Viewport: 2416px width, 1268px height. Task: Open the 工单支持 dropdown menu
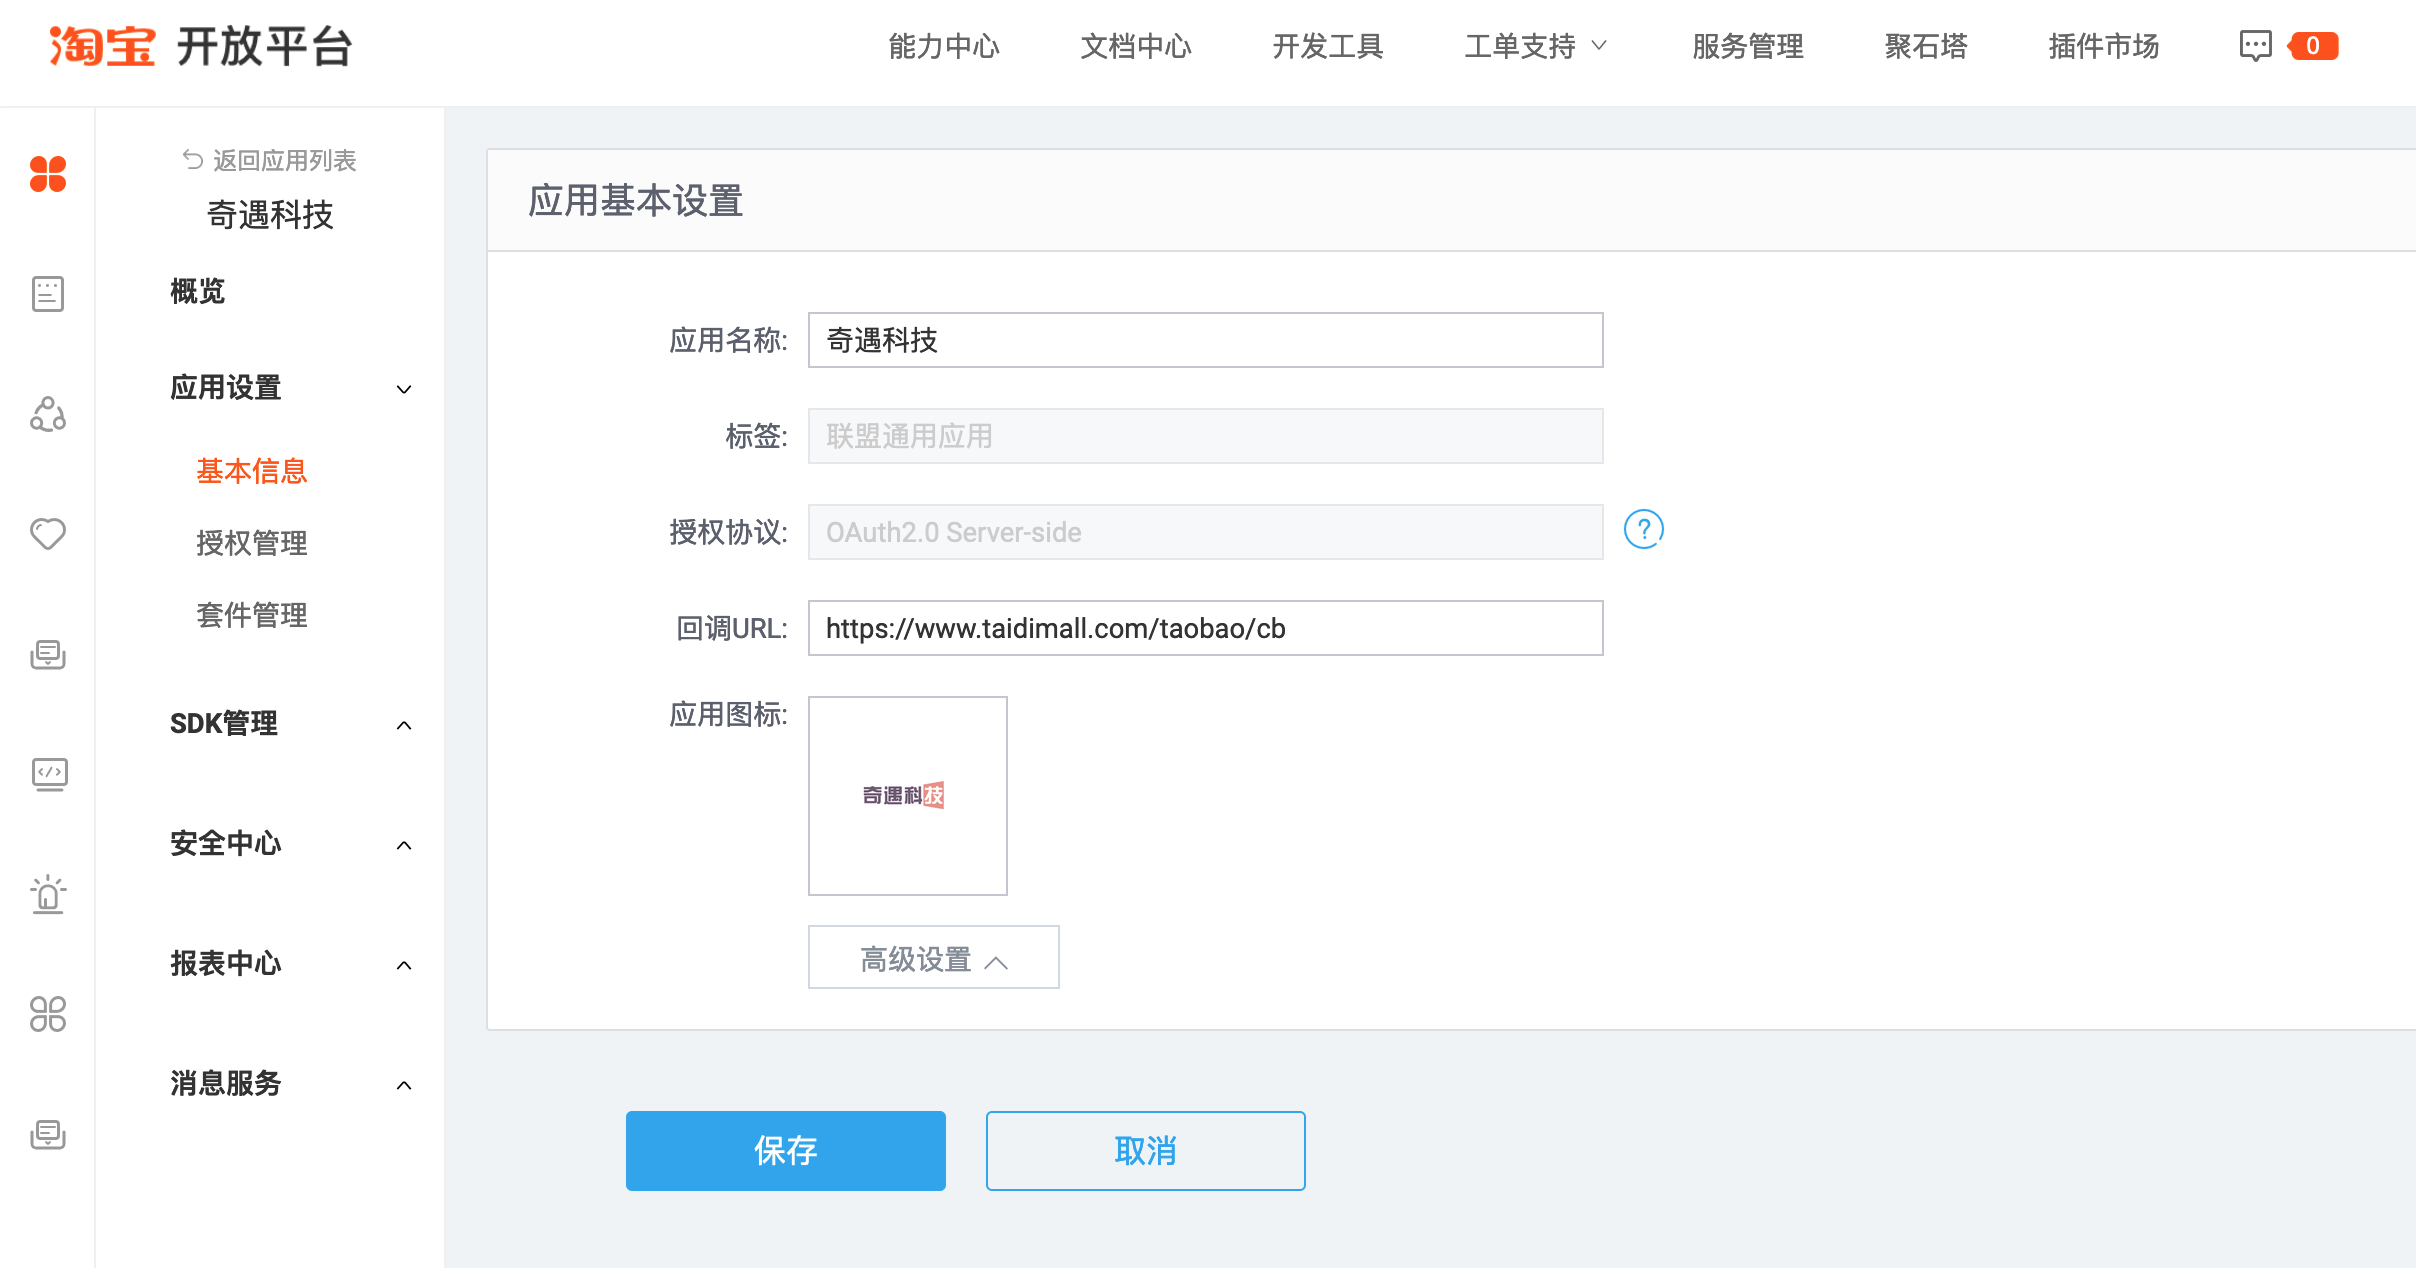[1535, 46]
